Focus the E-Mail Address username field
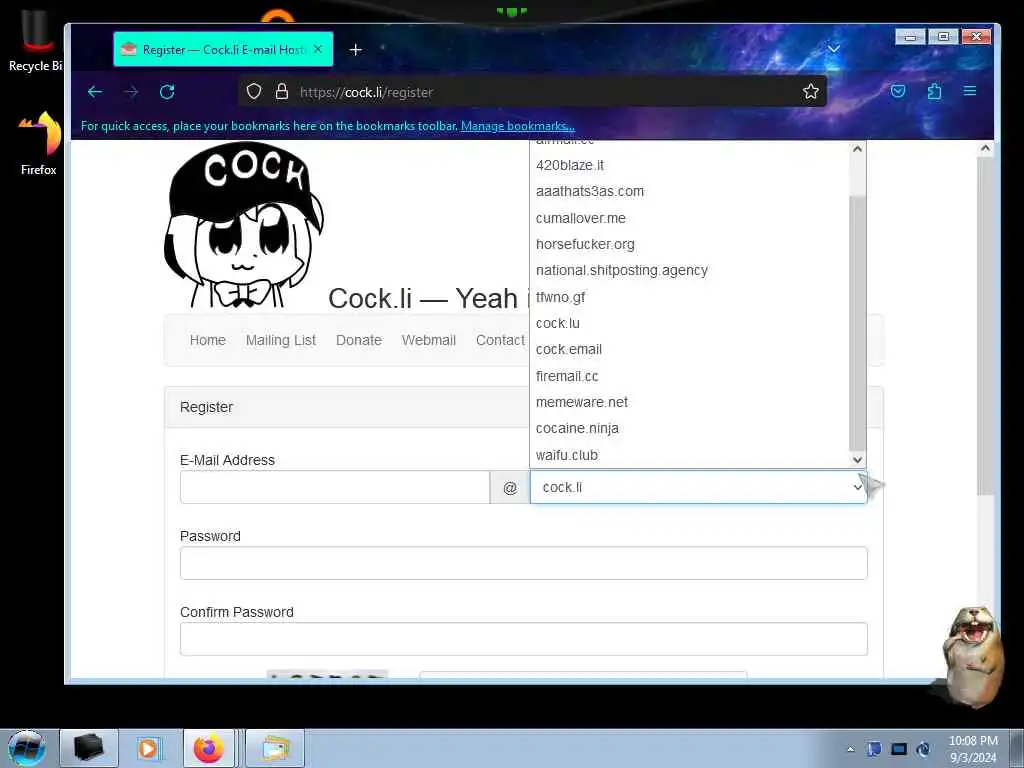This screenshot has width=1024, height=768. point(334,487)
